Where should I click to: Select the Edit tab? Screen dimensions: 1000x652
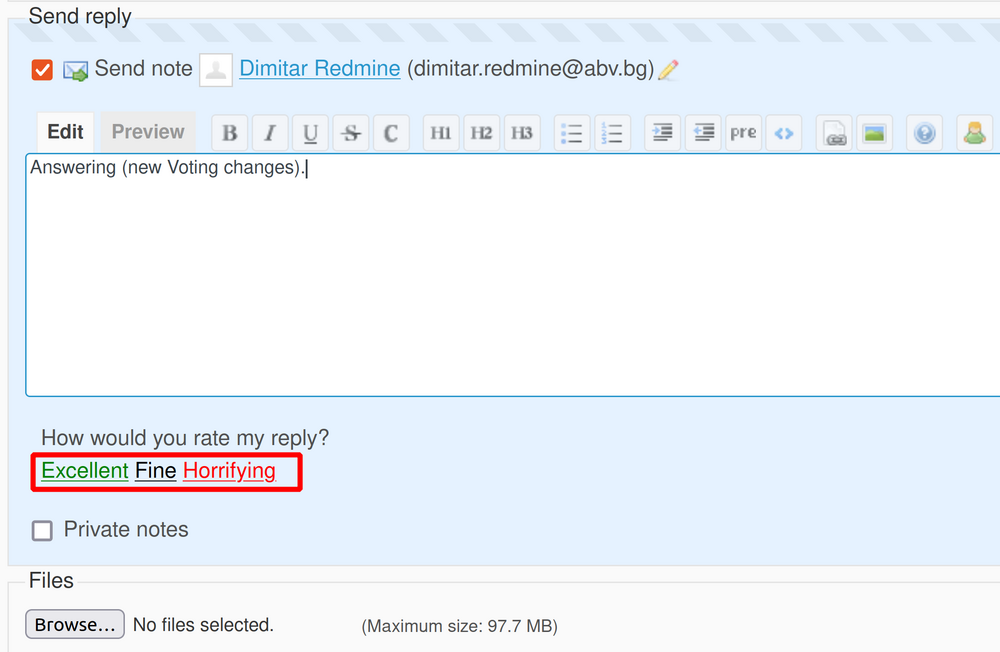tap(66, 132)
